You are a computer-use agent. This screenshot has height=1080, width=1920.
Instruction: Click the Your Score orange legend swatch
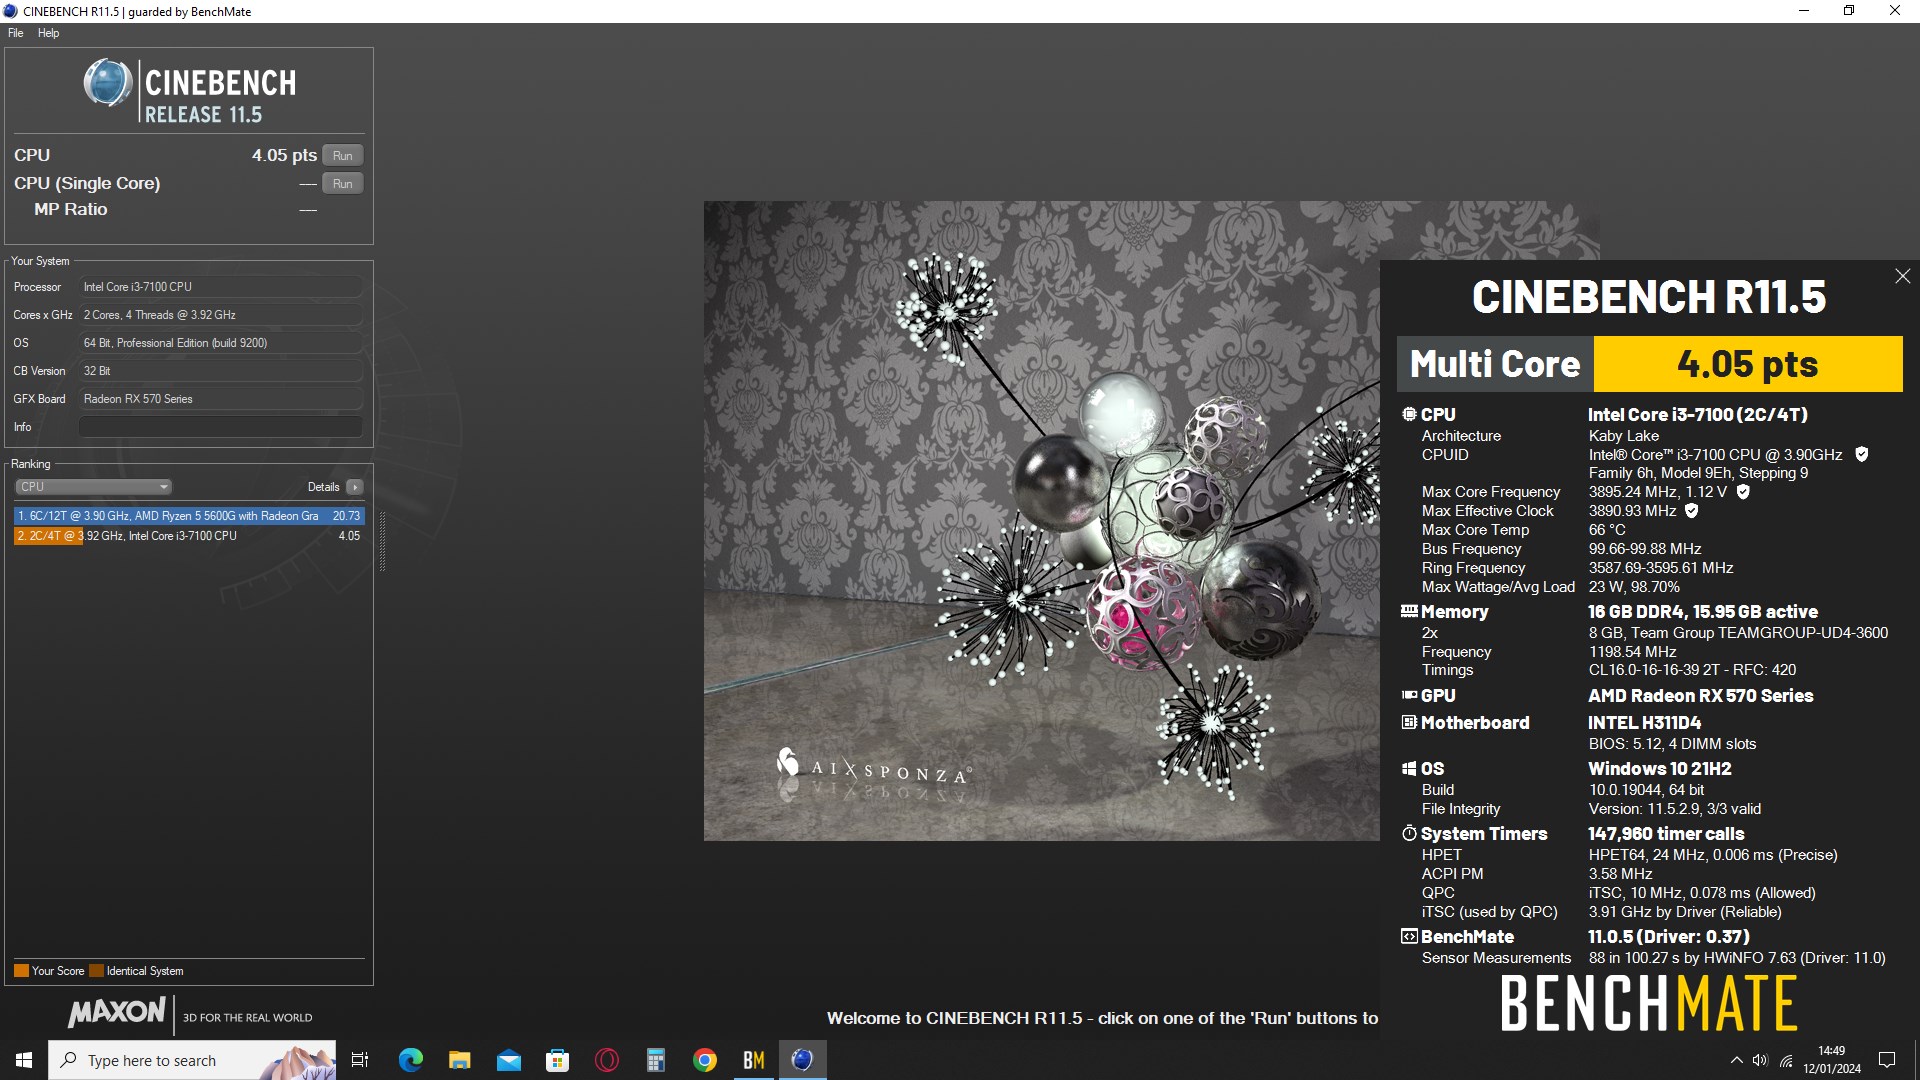pos(21,971)
